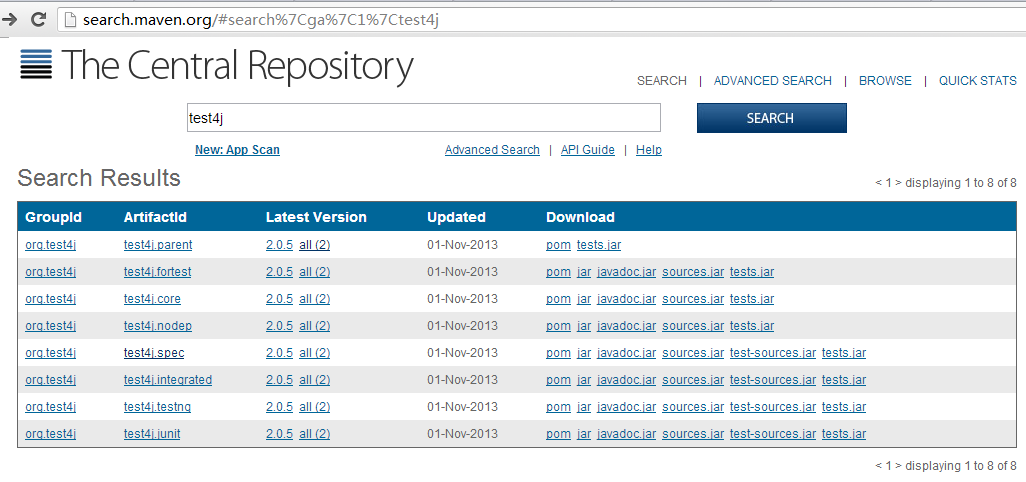
Task: Download test-sources.jar for test4j.junit
Action: coord(773,434)
